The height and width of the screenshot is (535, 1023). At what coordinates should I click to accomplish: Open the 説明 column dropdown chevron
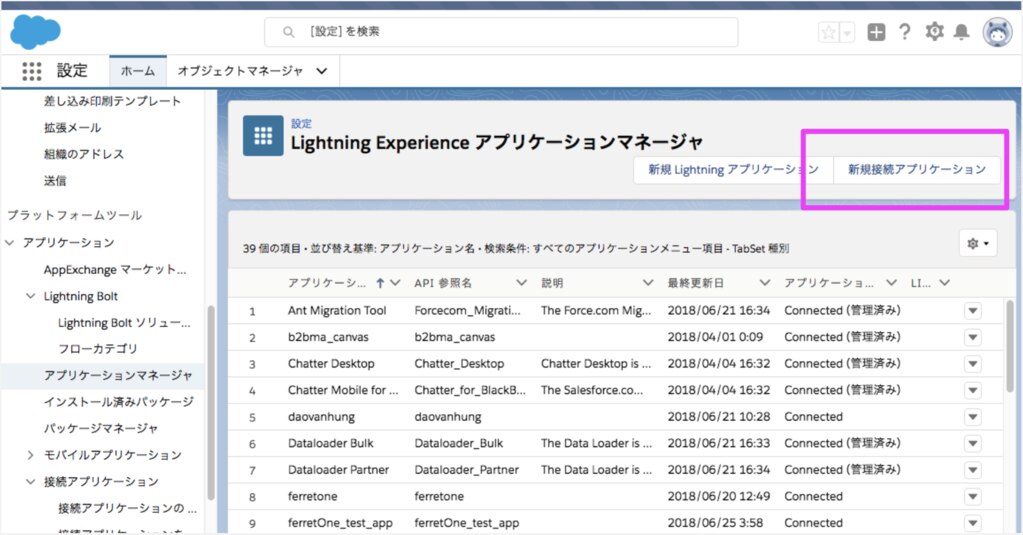click(648, 283)
